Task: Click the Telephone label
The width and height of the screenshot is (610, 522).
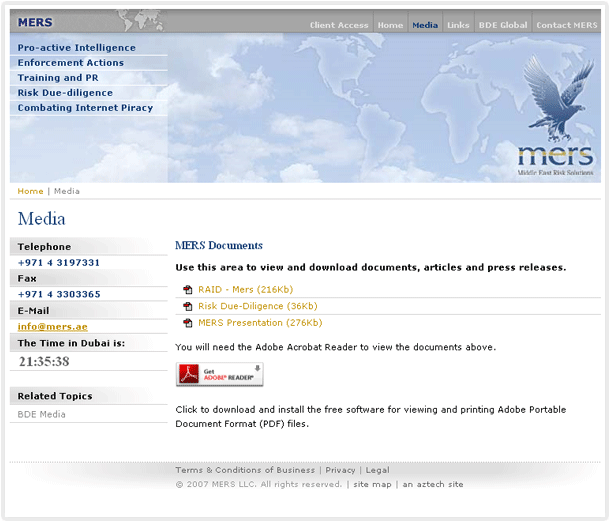Action: (x=44, y=247)
